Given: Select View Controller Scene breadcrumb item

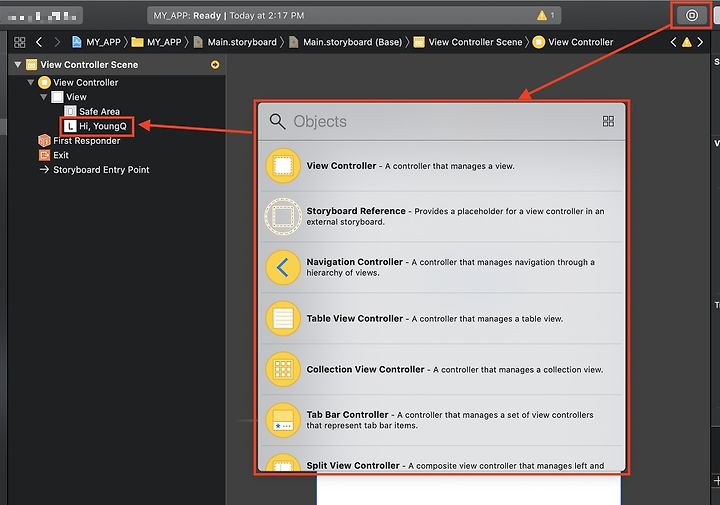Looking at the screenshot, I should 468,42.
